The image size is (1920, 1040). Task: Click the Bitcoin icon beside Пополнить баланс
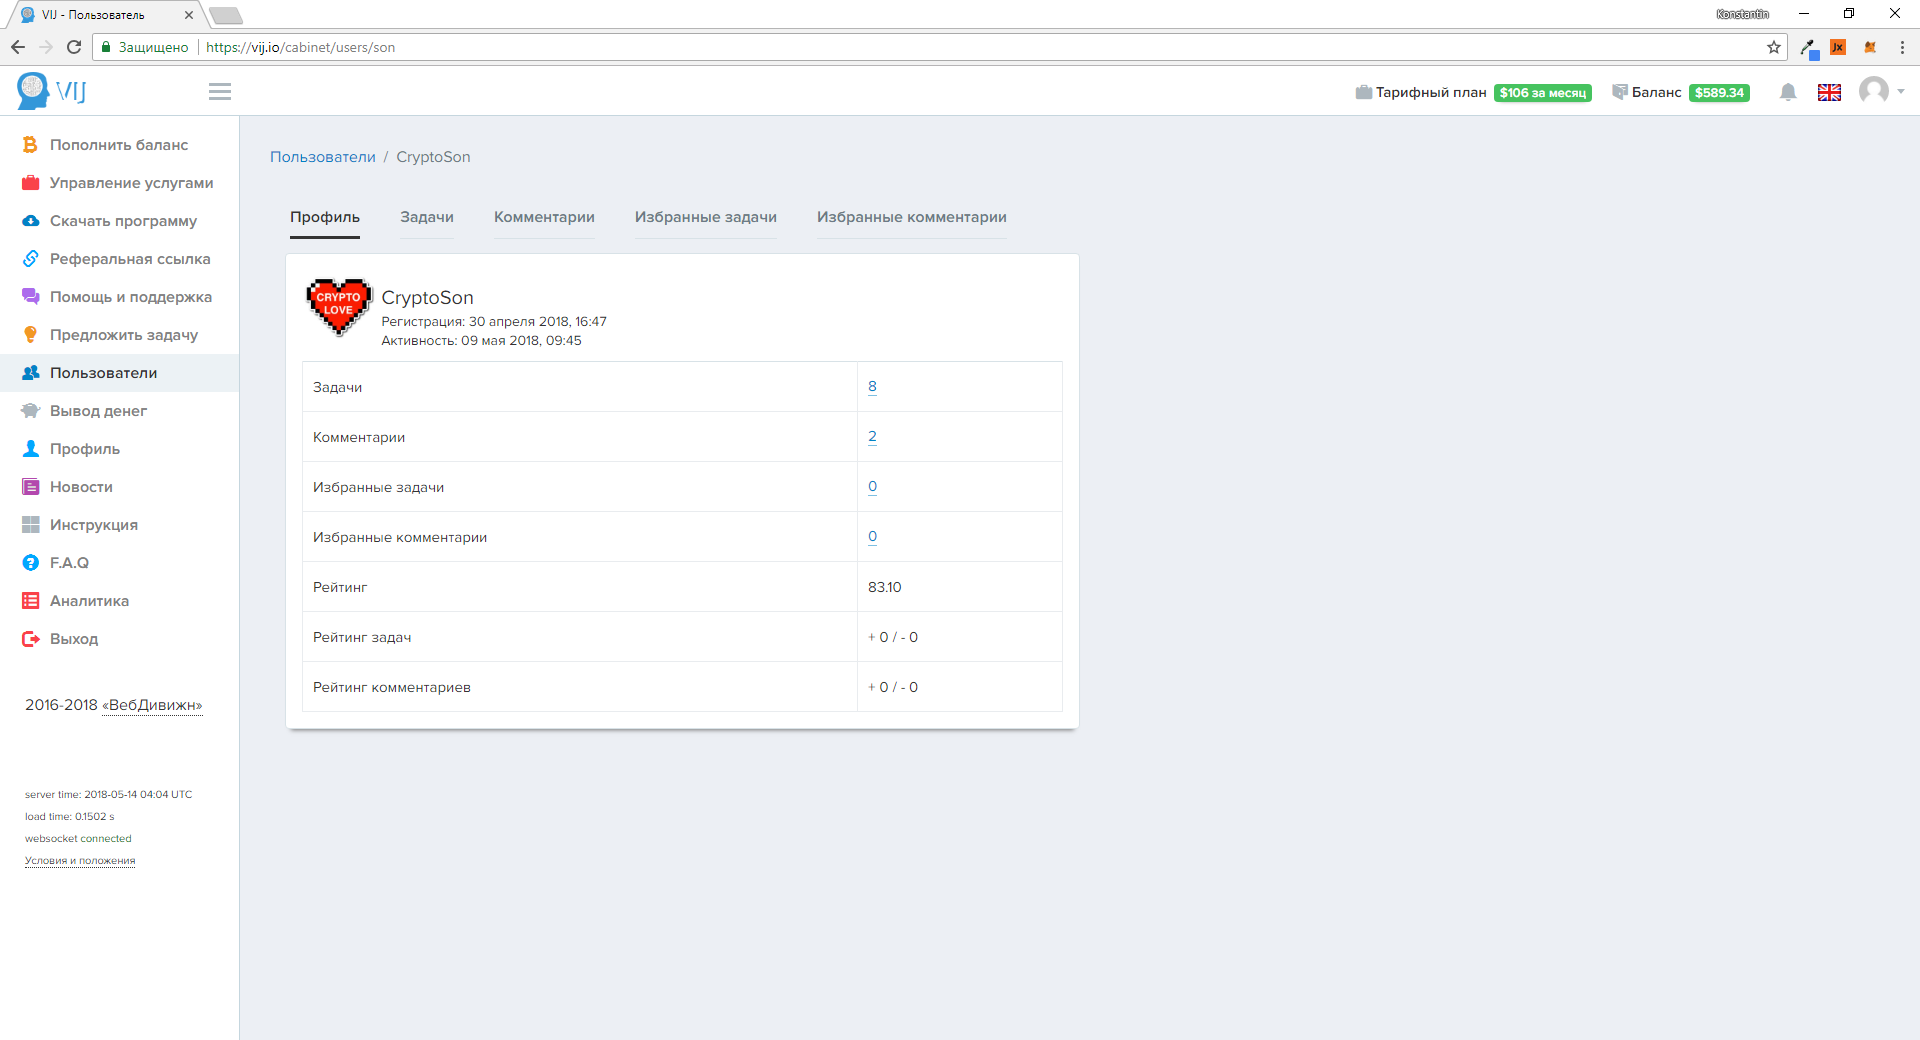pyautogui.click(x=31, y=145)
